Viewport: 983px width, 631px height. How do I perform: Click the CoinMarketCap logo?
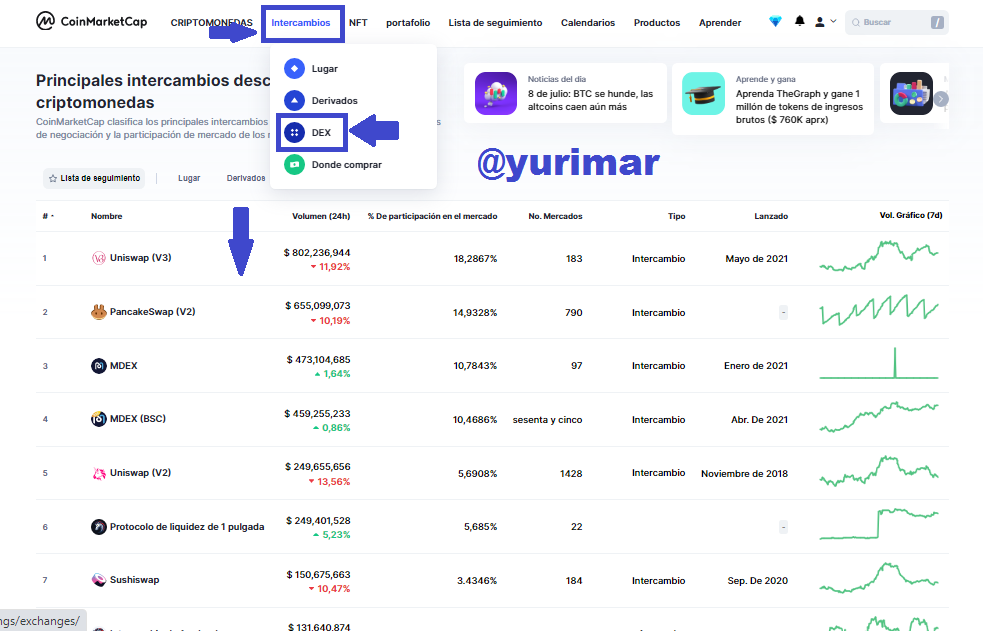(92, 21)
